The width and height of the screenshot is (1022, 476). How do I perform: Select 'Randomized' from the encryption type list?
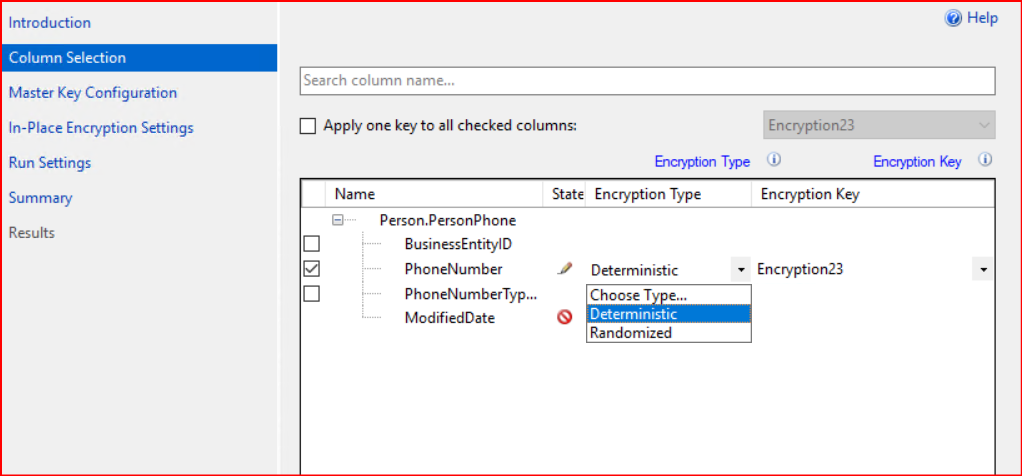(x=631, y=333)
